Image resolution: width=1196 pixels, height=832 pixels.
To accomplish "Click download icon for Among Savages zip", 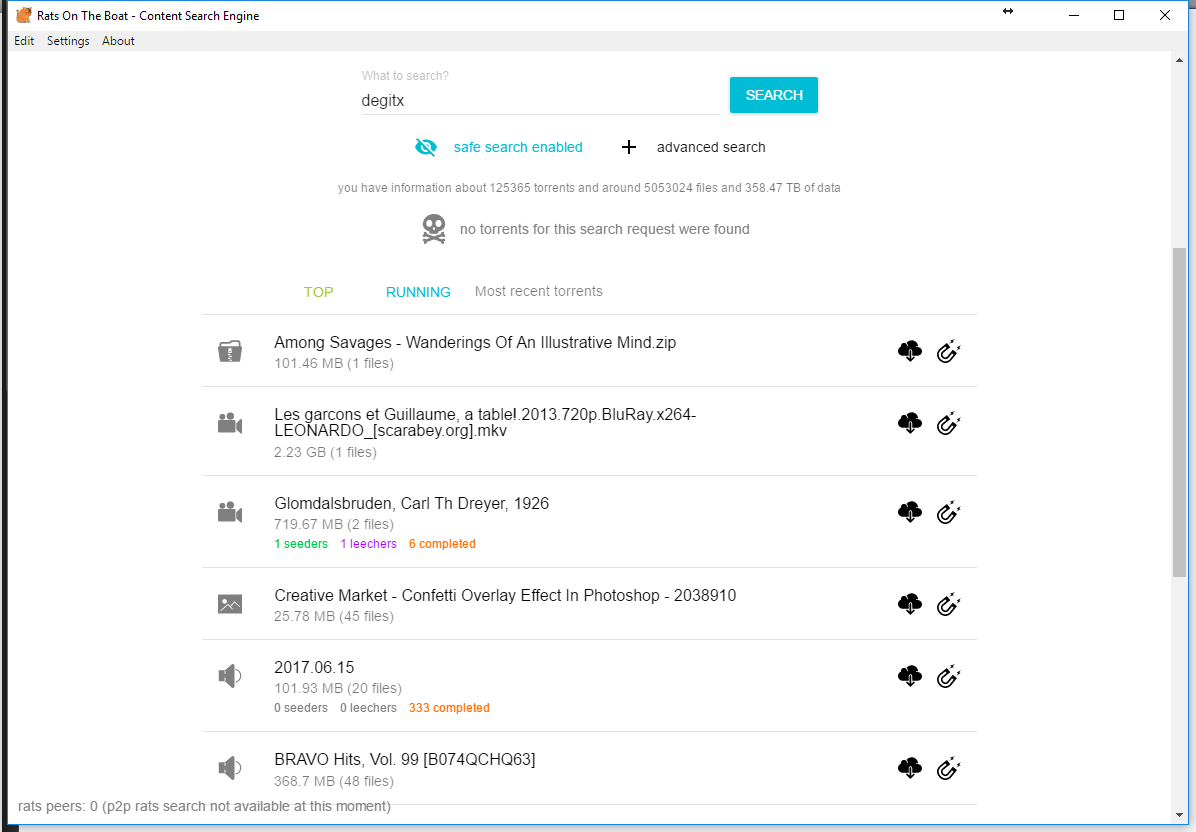I will point(909,351).
